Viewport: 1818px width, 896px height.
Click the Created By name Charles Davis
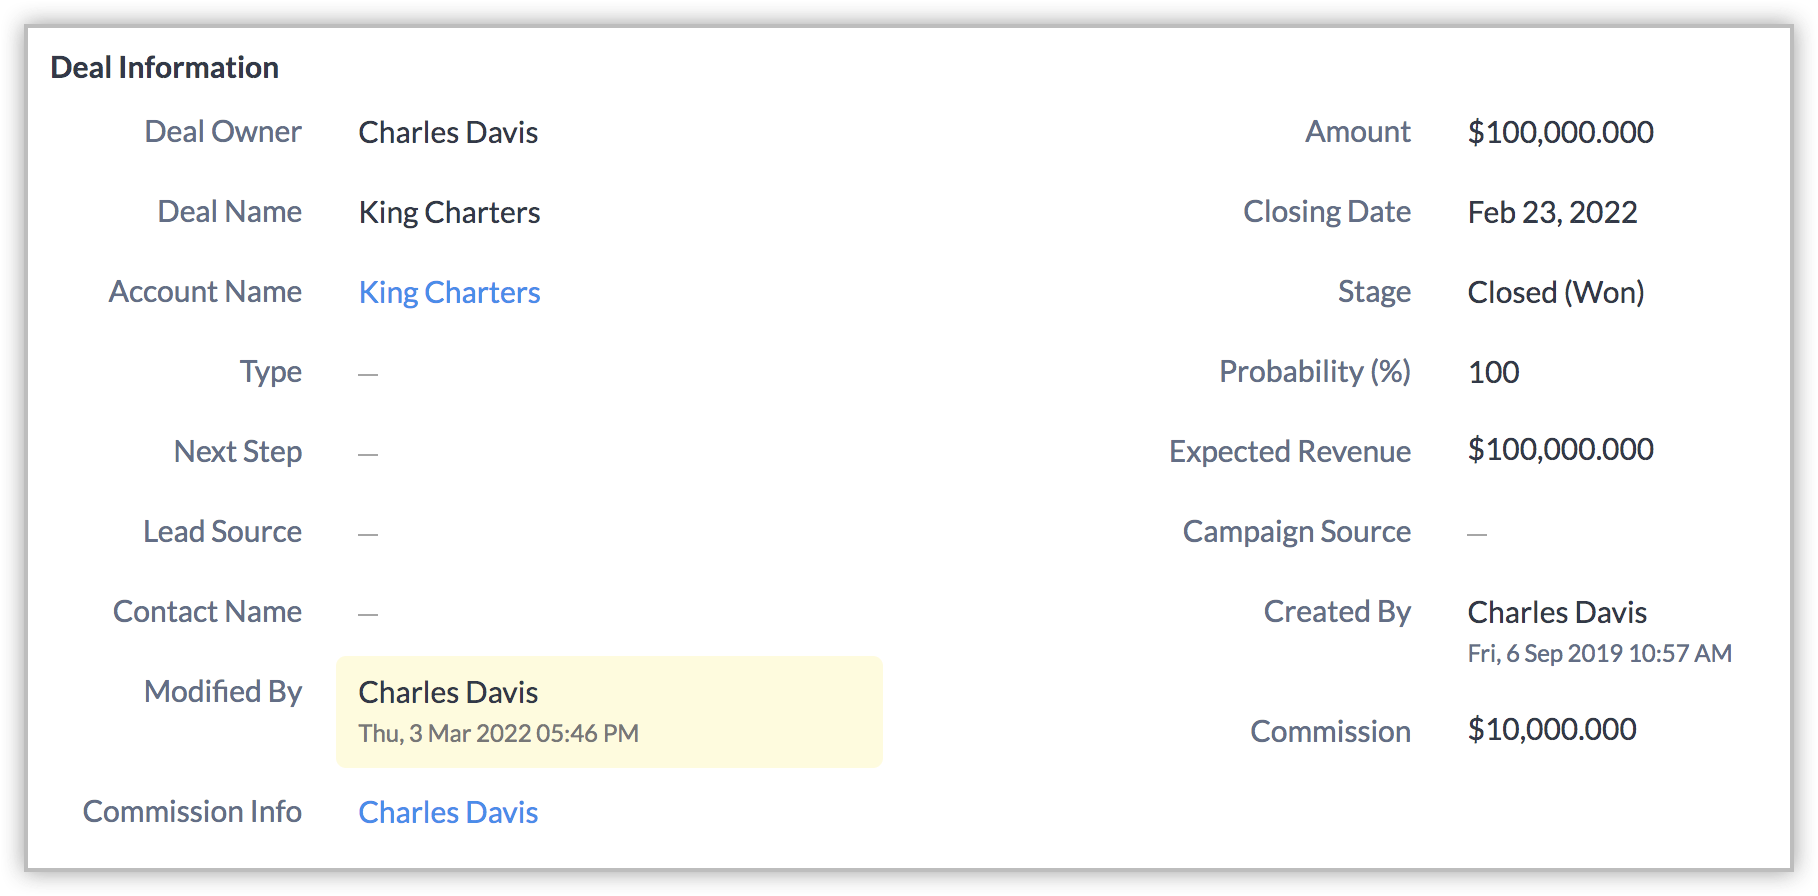pos(1557,612)
